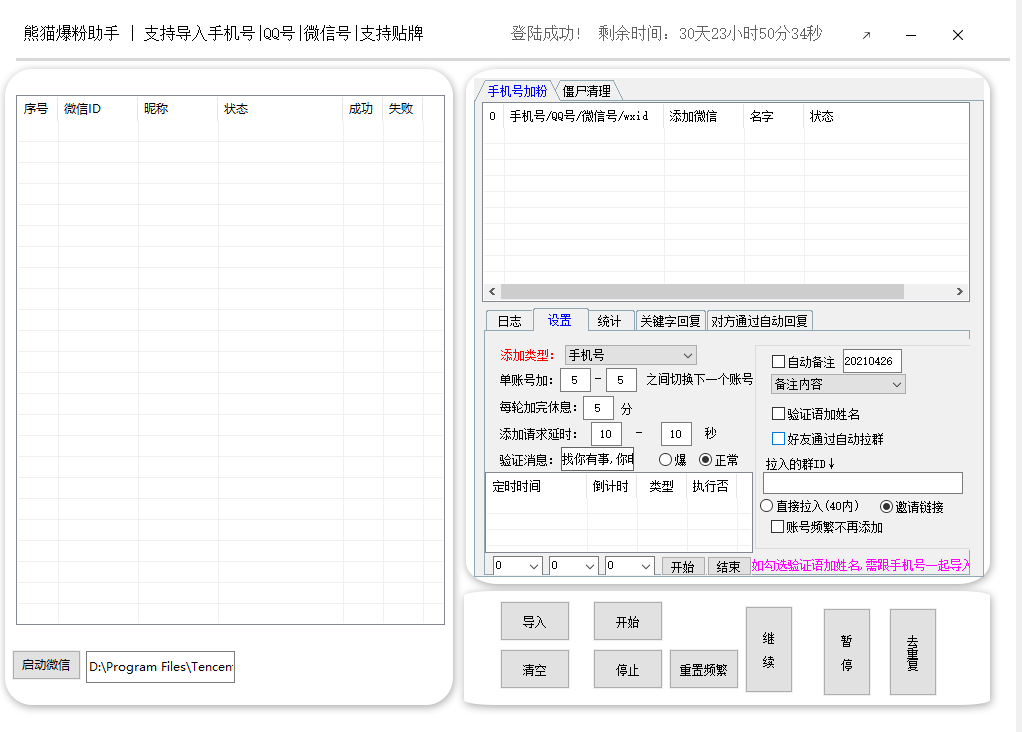Expand the 添加类型 手机号 dropdown
The image size is (1022, 732).
tap(630, 355)
